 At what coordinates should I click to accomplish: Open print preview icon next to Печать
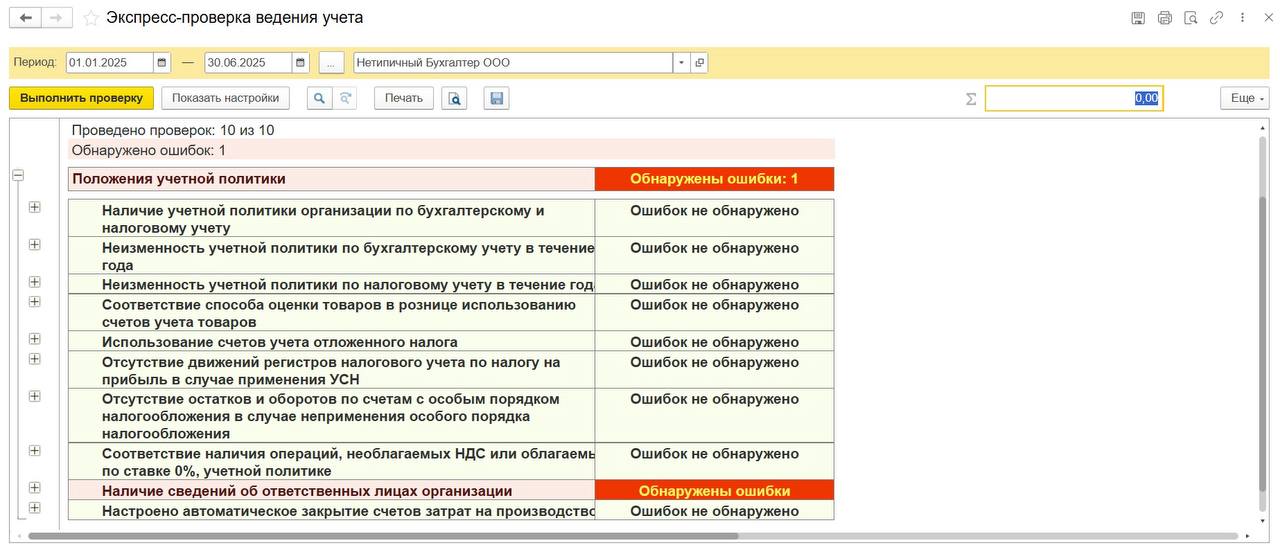coord(454,98)
